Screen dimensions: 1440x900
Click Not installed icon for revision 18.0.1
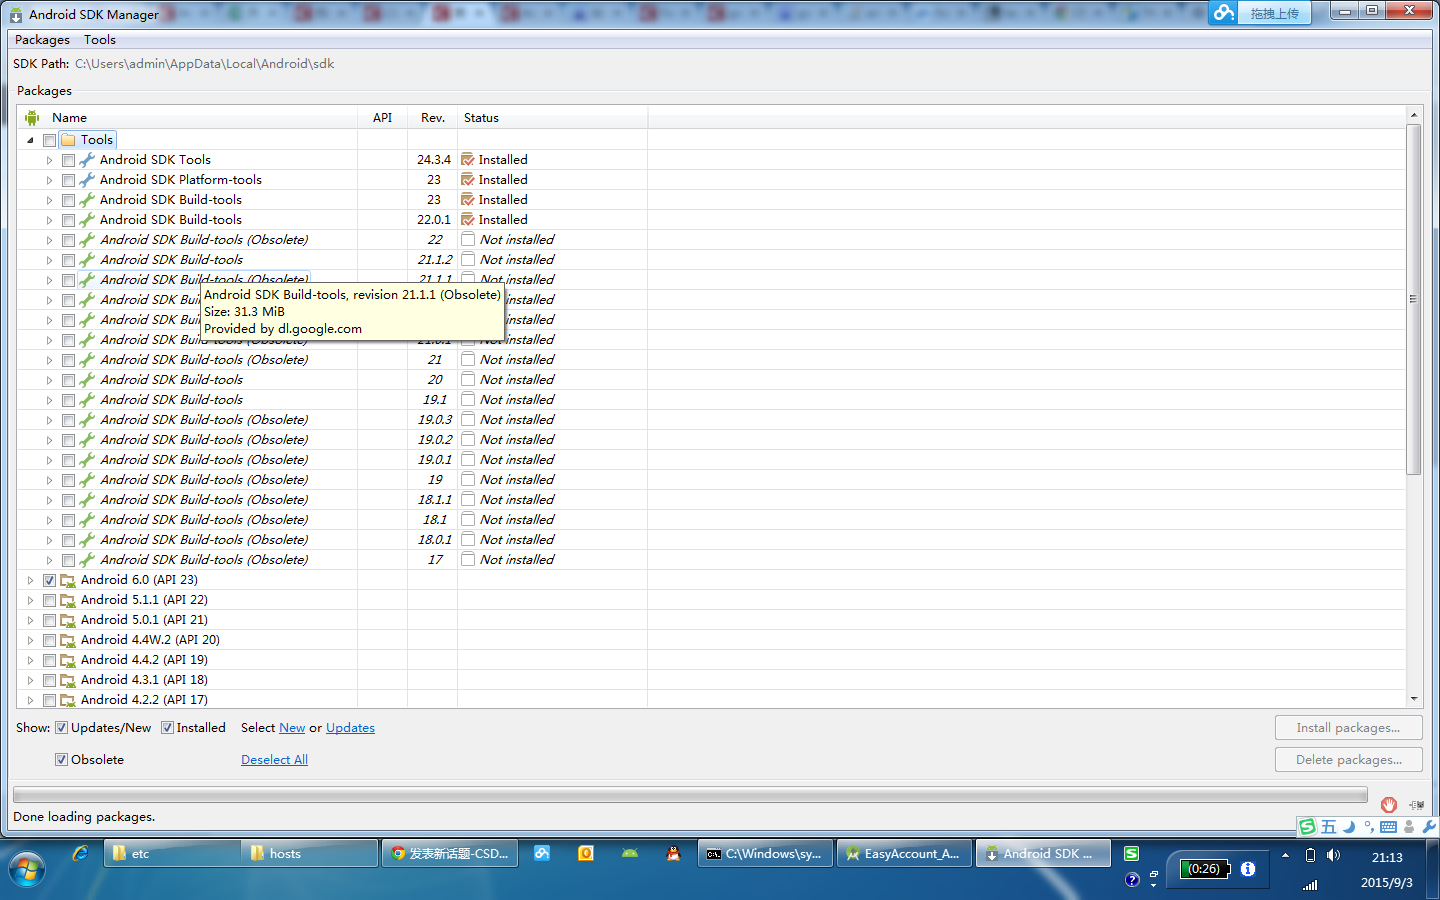[467, 540]
